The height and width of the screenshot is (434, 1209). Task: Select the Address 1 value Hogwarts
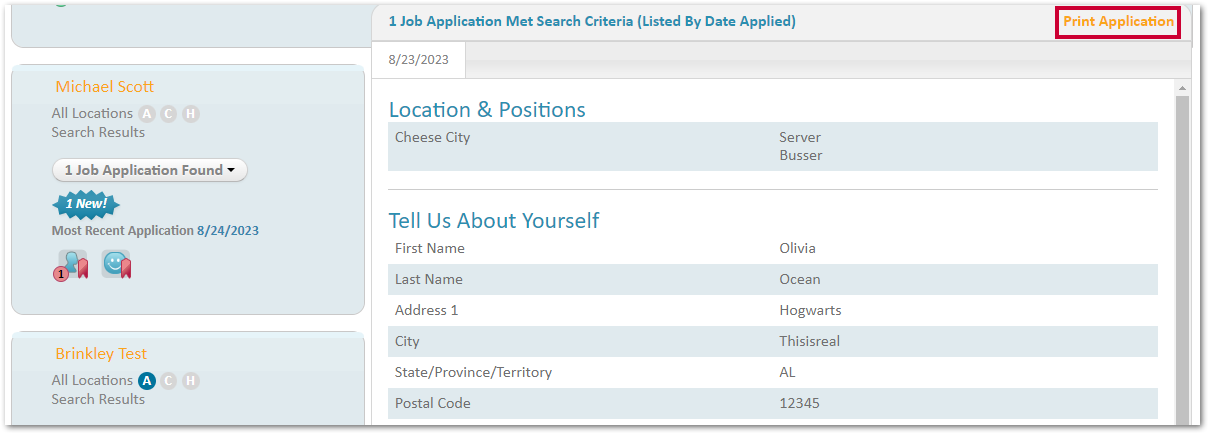811,310
